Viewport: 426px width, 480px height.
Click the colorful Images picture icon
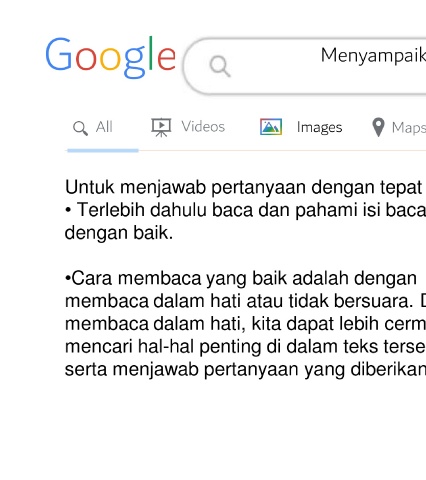271,127
